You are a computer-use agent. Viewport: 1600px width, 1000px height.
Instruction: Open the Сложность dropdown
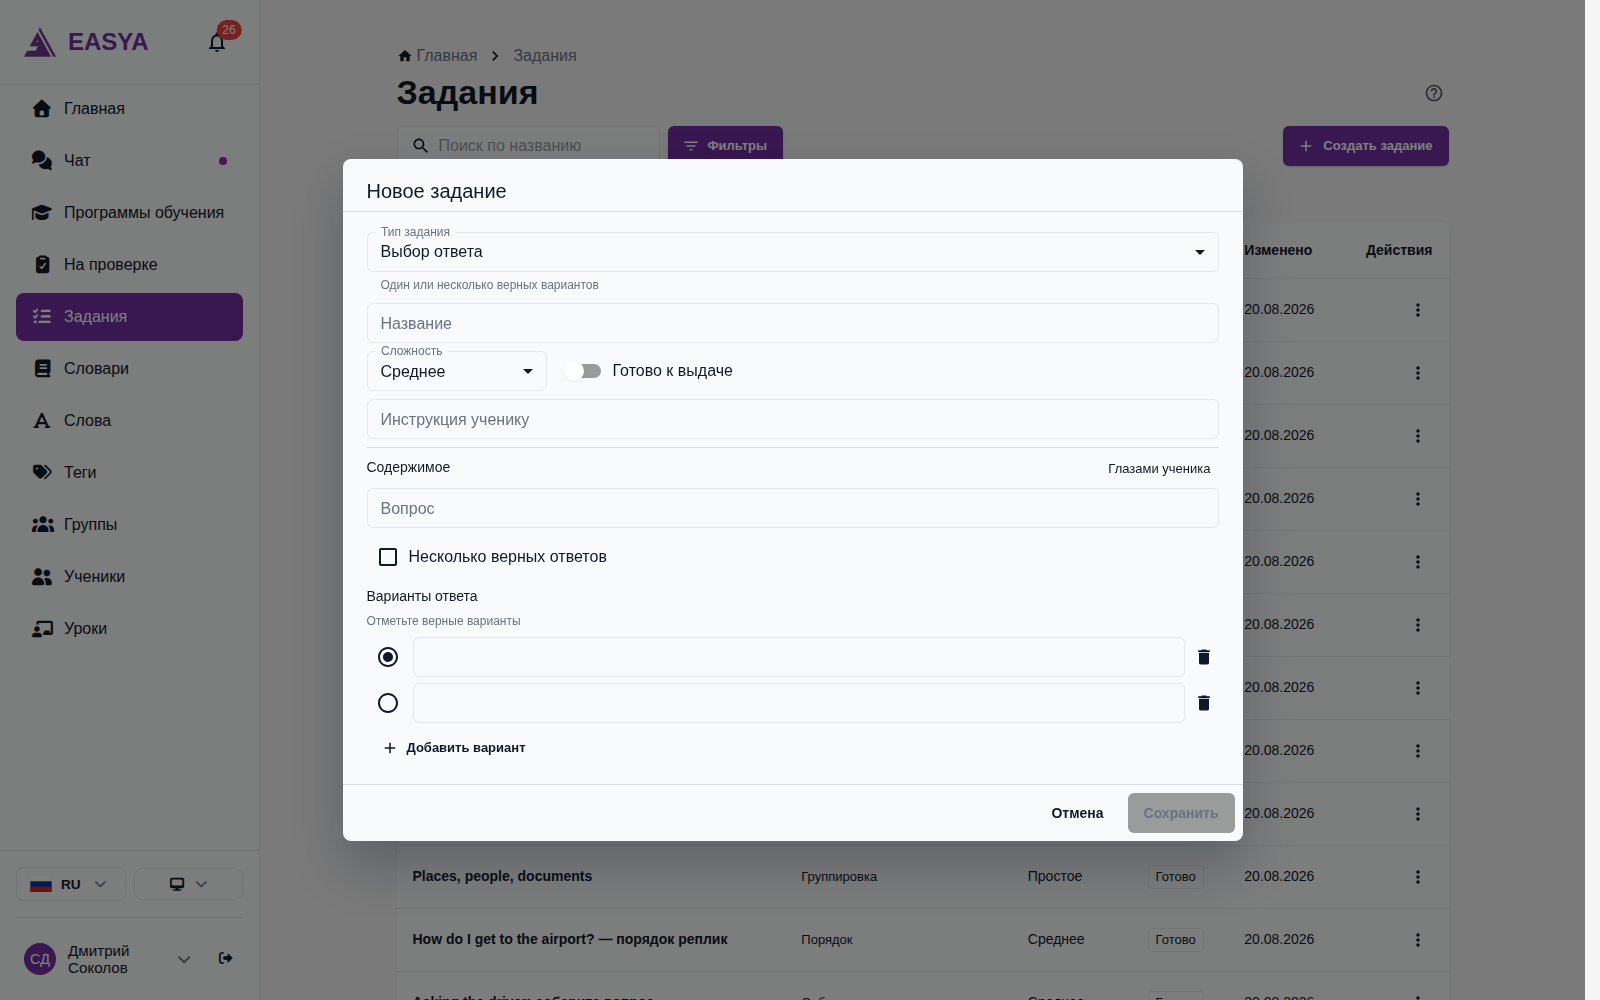457,371
